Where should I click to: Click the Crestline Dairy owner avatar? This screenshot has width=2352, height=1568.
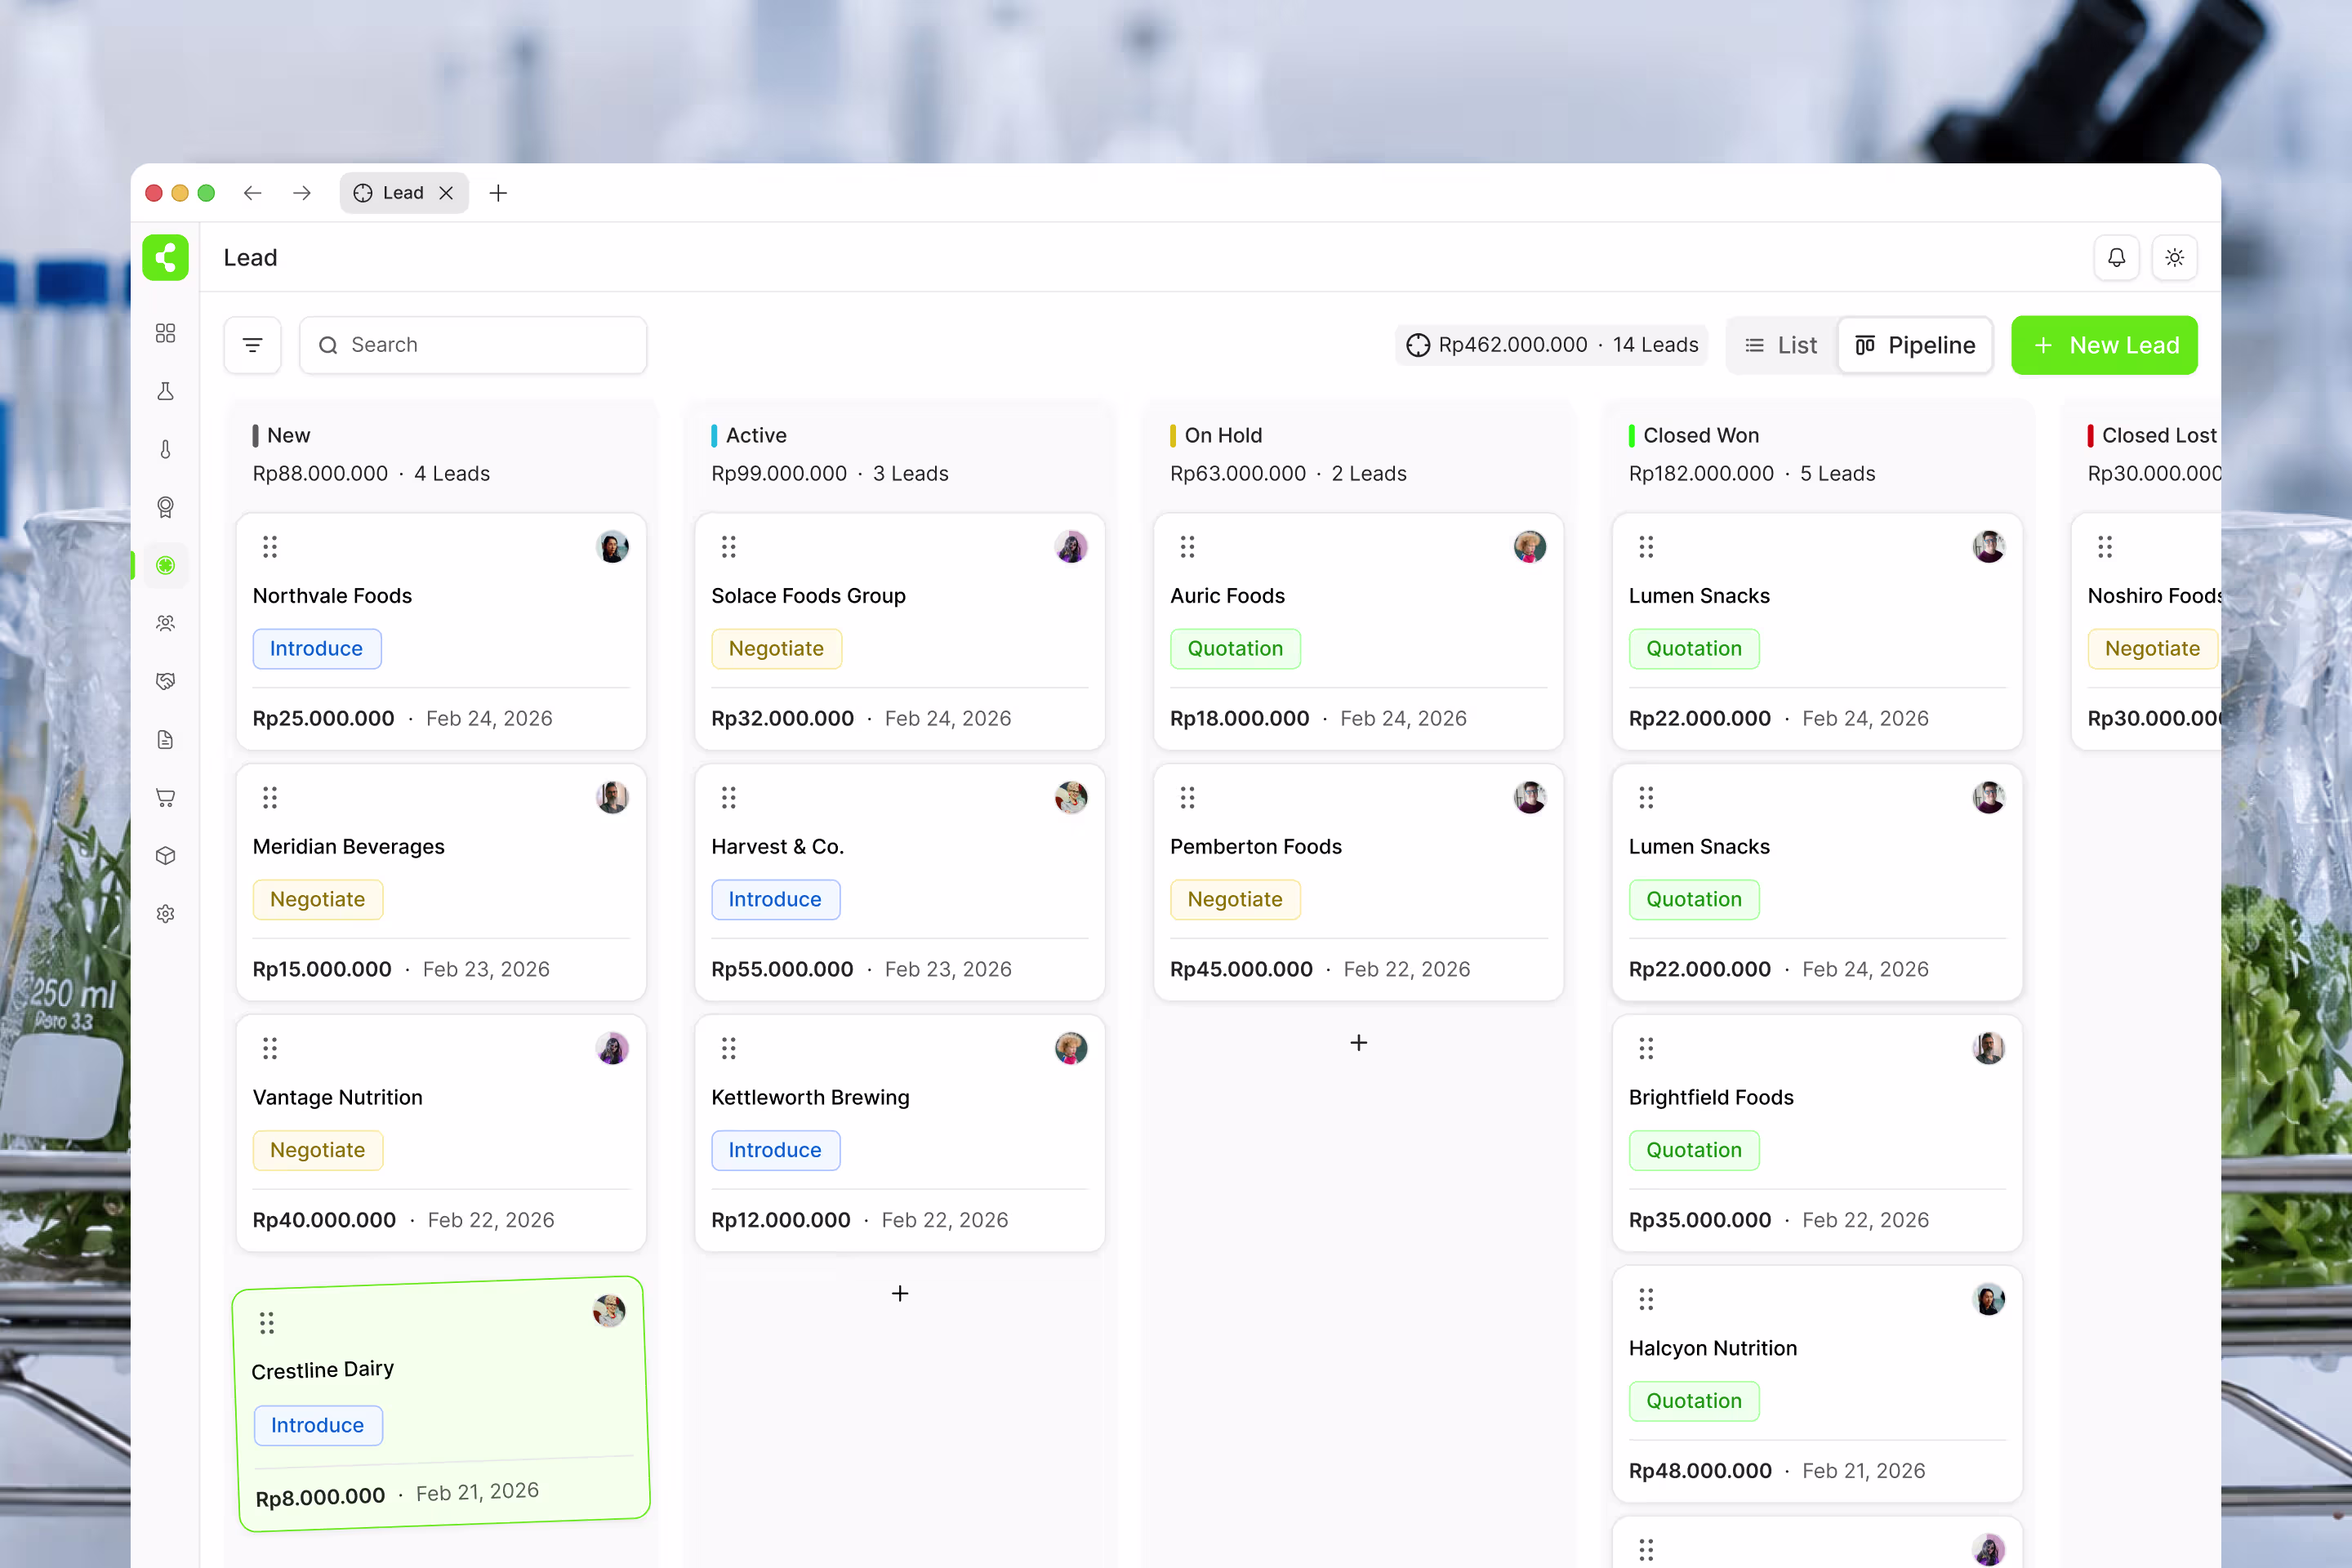point(609,1310)
